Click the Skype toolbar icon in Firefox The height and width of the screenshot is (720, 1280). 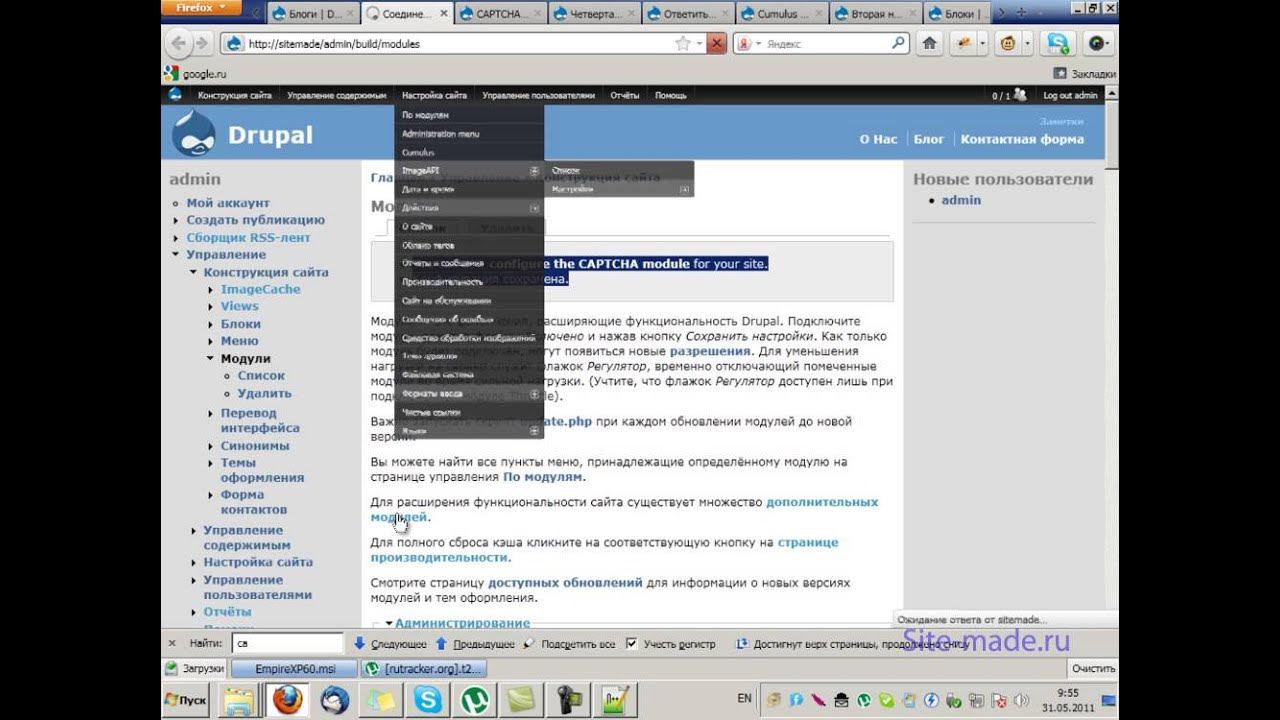(x=1057, y=44)
